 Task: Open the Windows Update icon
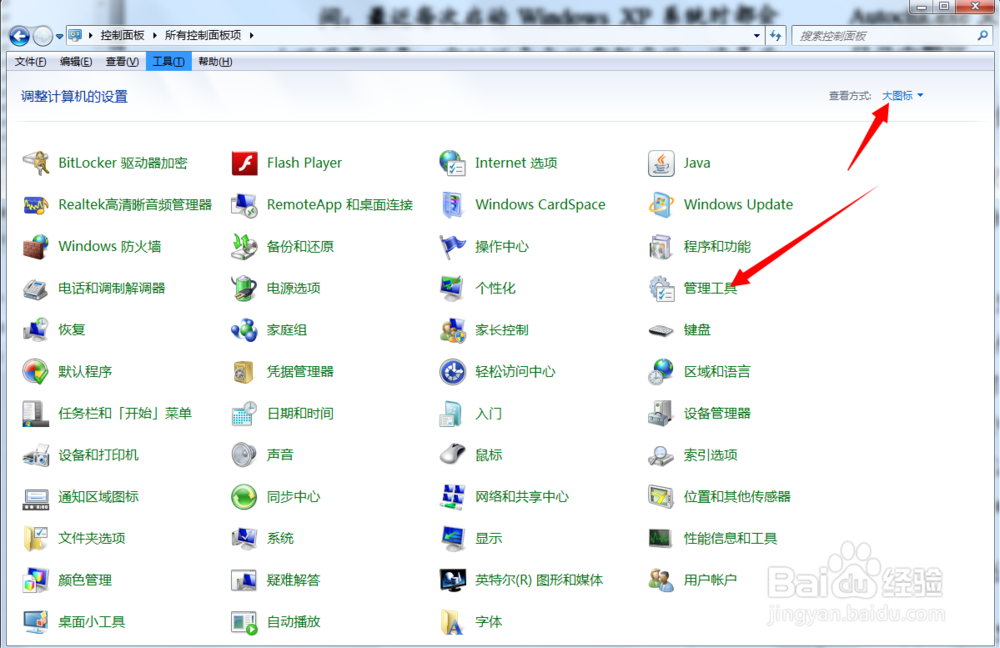pos(661,205)
